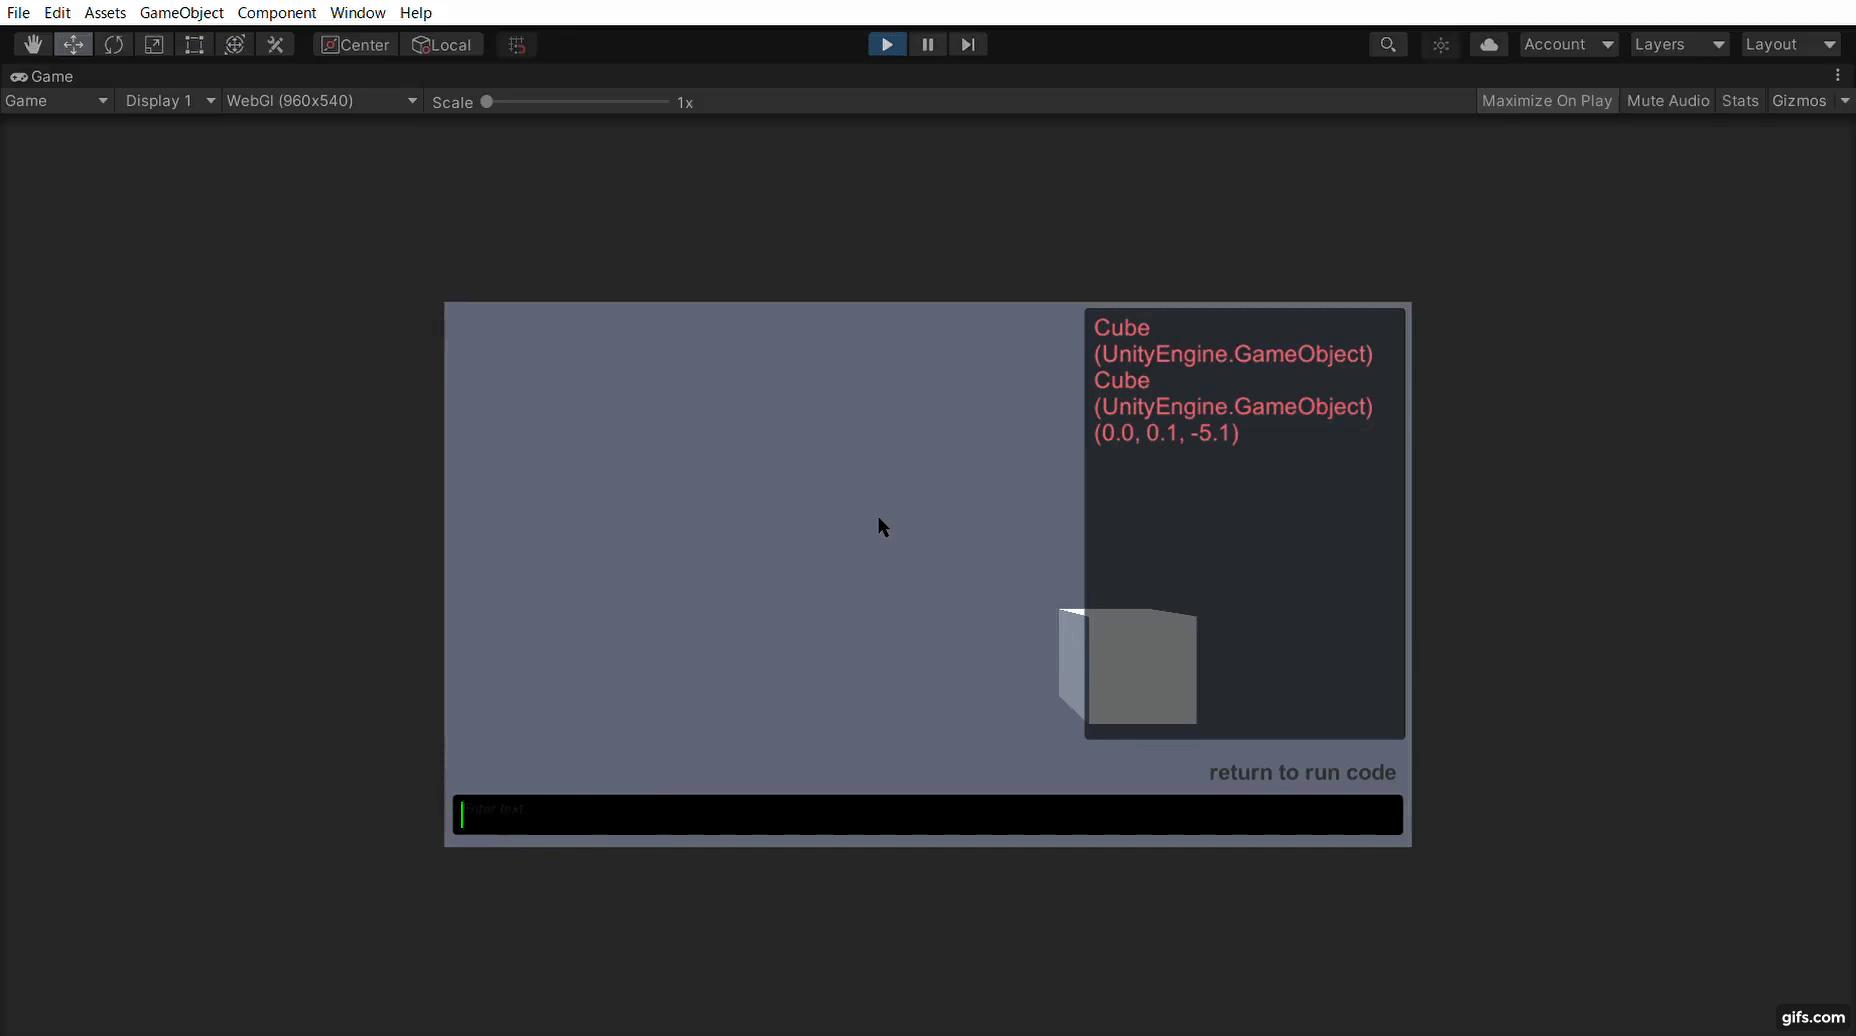Click the grid snapping icon
The height and width of the screenshot is (1036, 1856).
(x=517, y=44)
